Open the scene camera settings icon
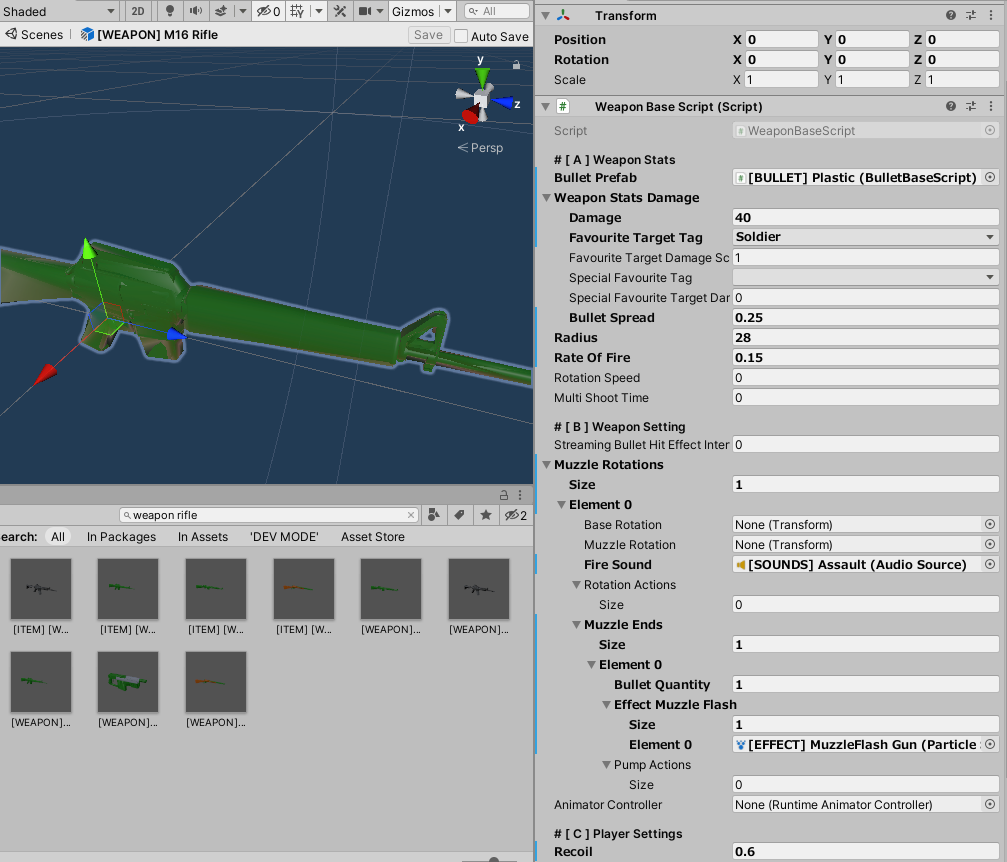 [x=366, y=11]
